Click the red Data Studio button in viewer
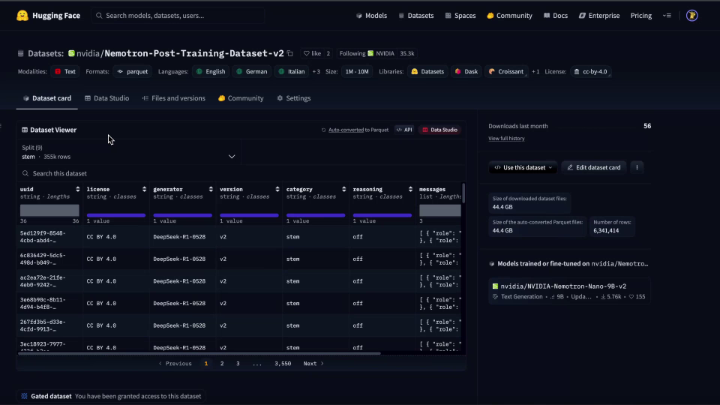This screenshot has width=720, height=405. tap(440, 130)
